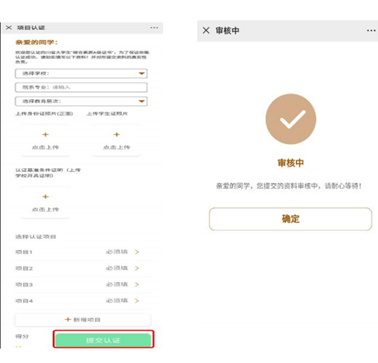378x363 pixels.
Task: Click the green 提交认证 button
Action: tap(103, 340)
